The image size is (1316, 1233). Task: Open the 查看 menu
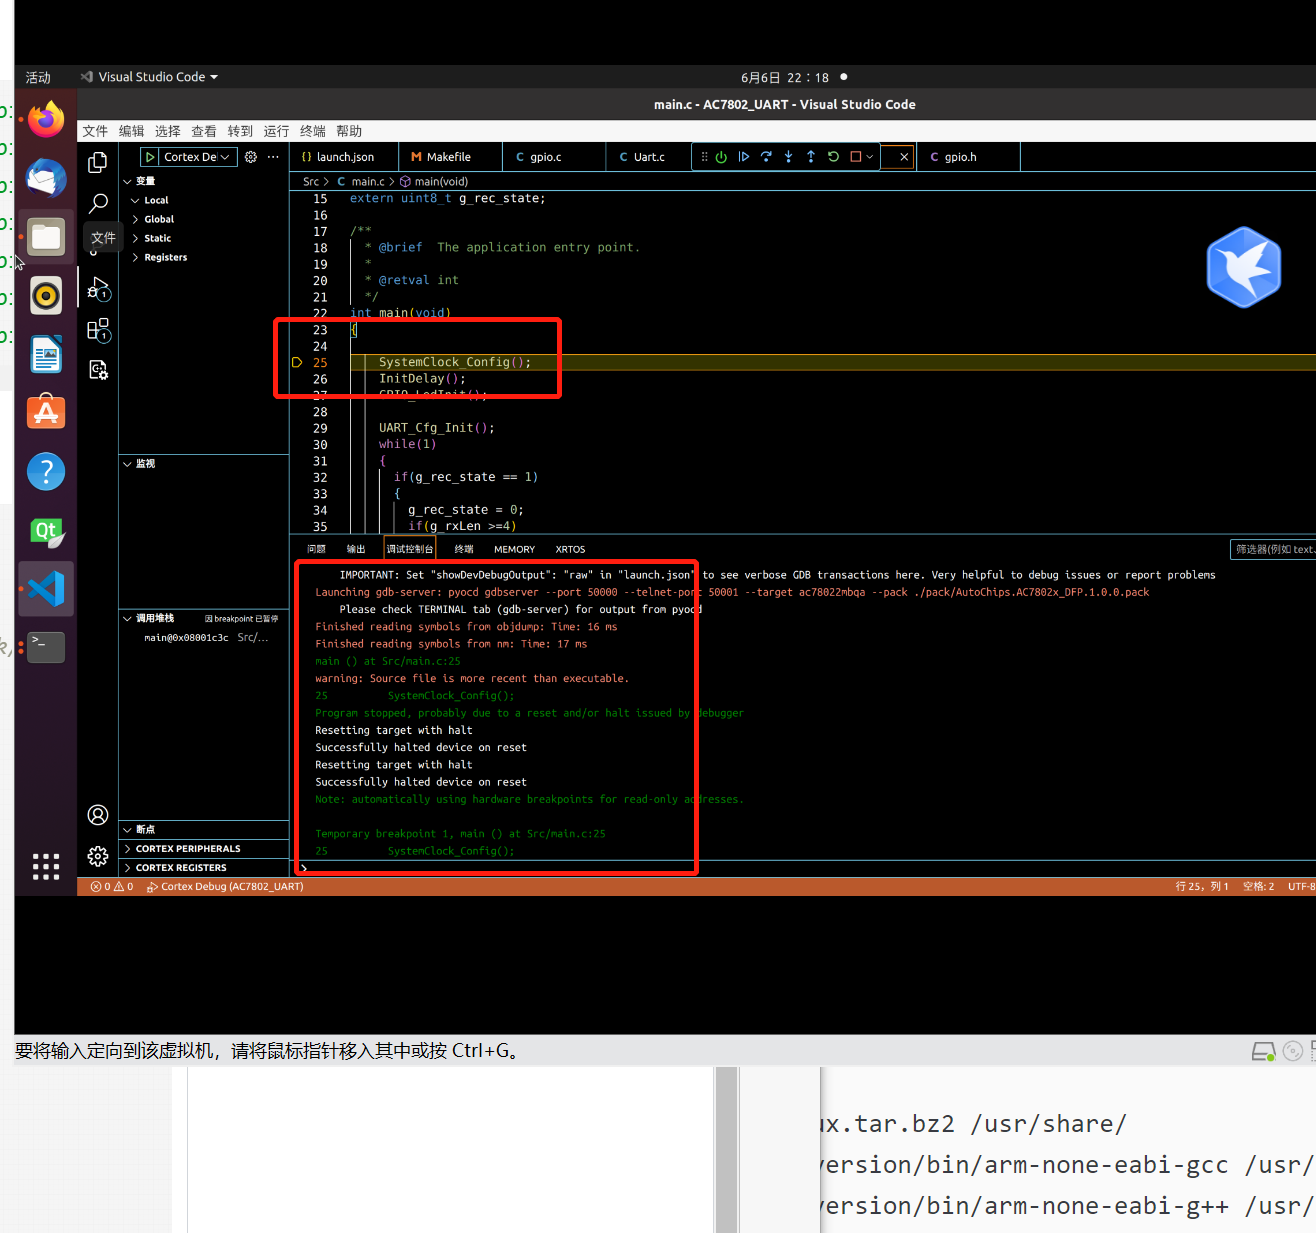(203, 131)
